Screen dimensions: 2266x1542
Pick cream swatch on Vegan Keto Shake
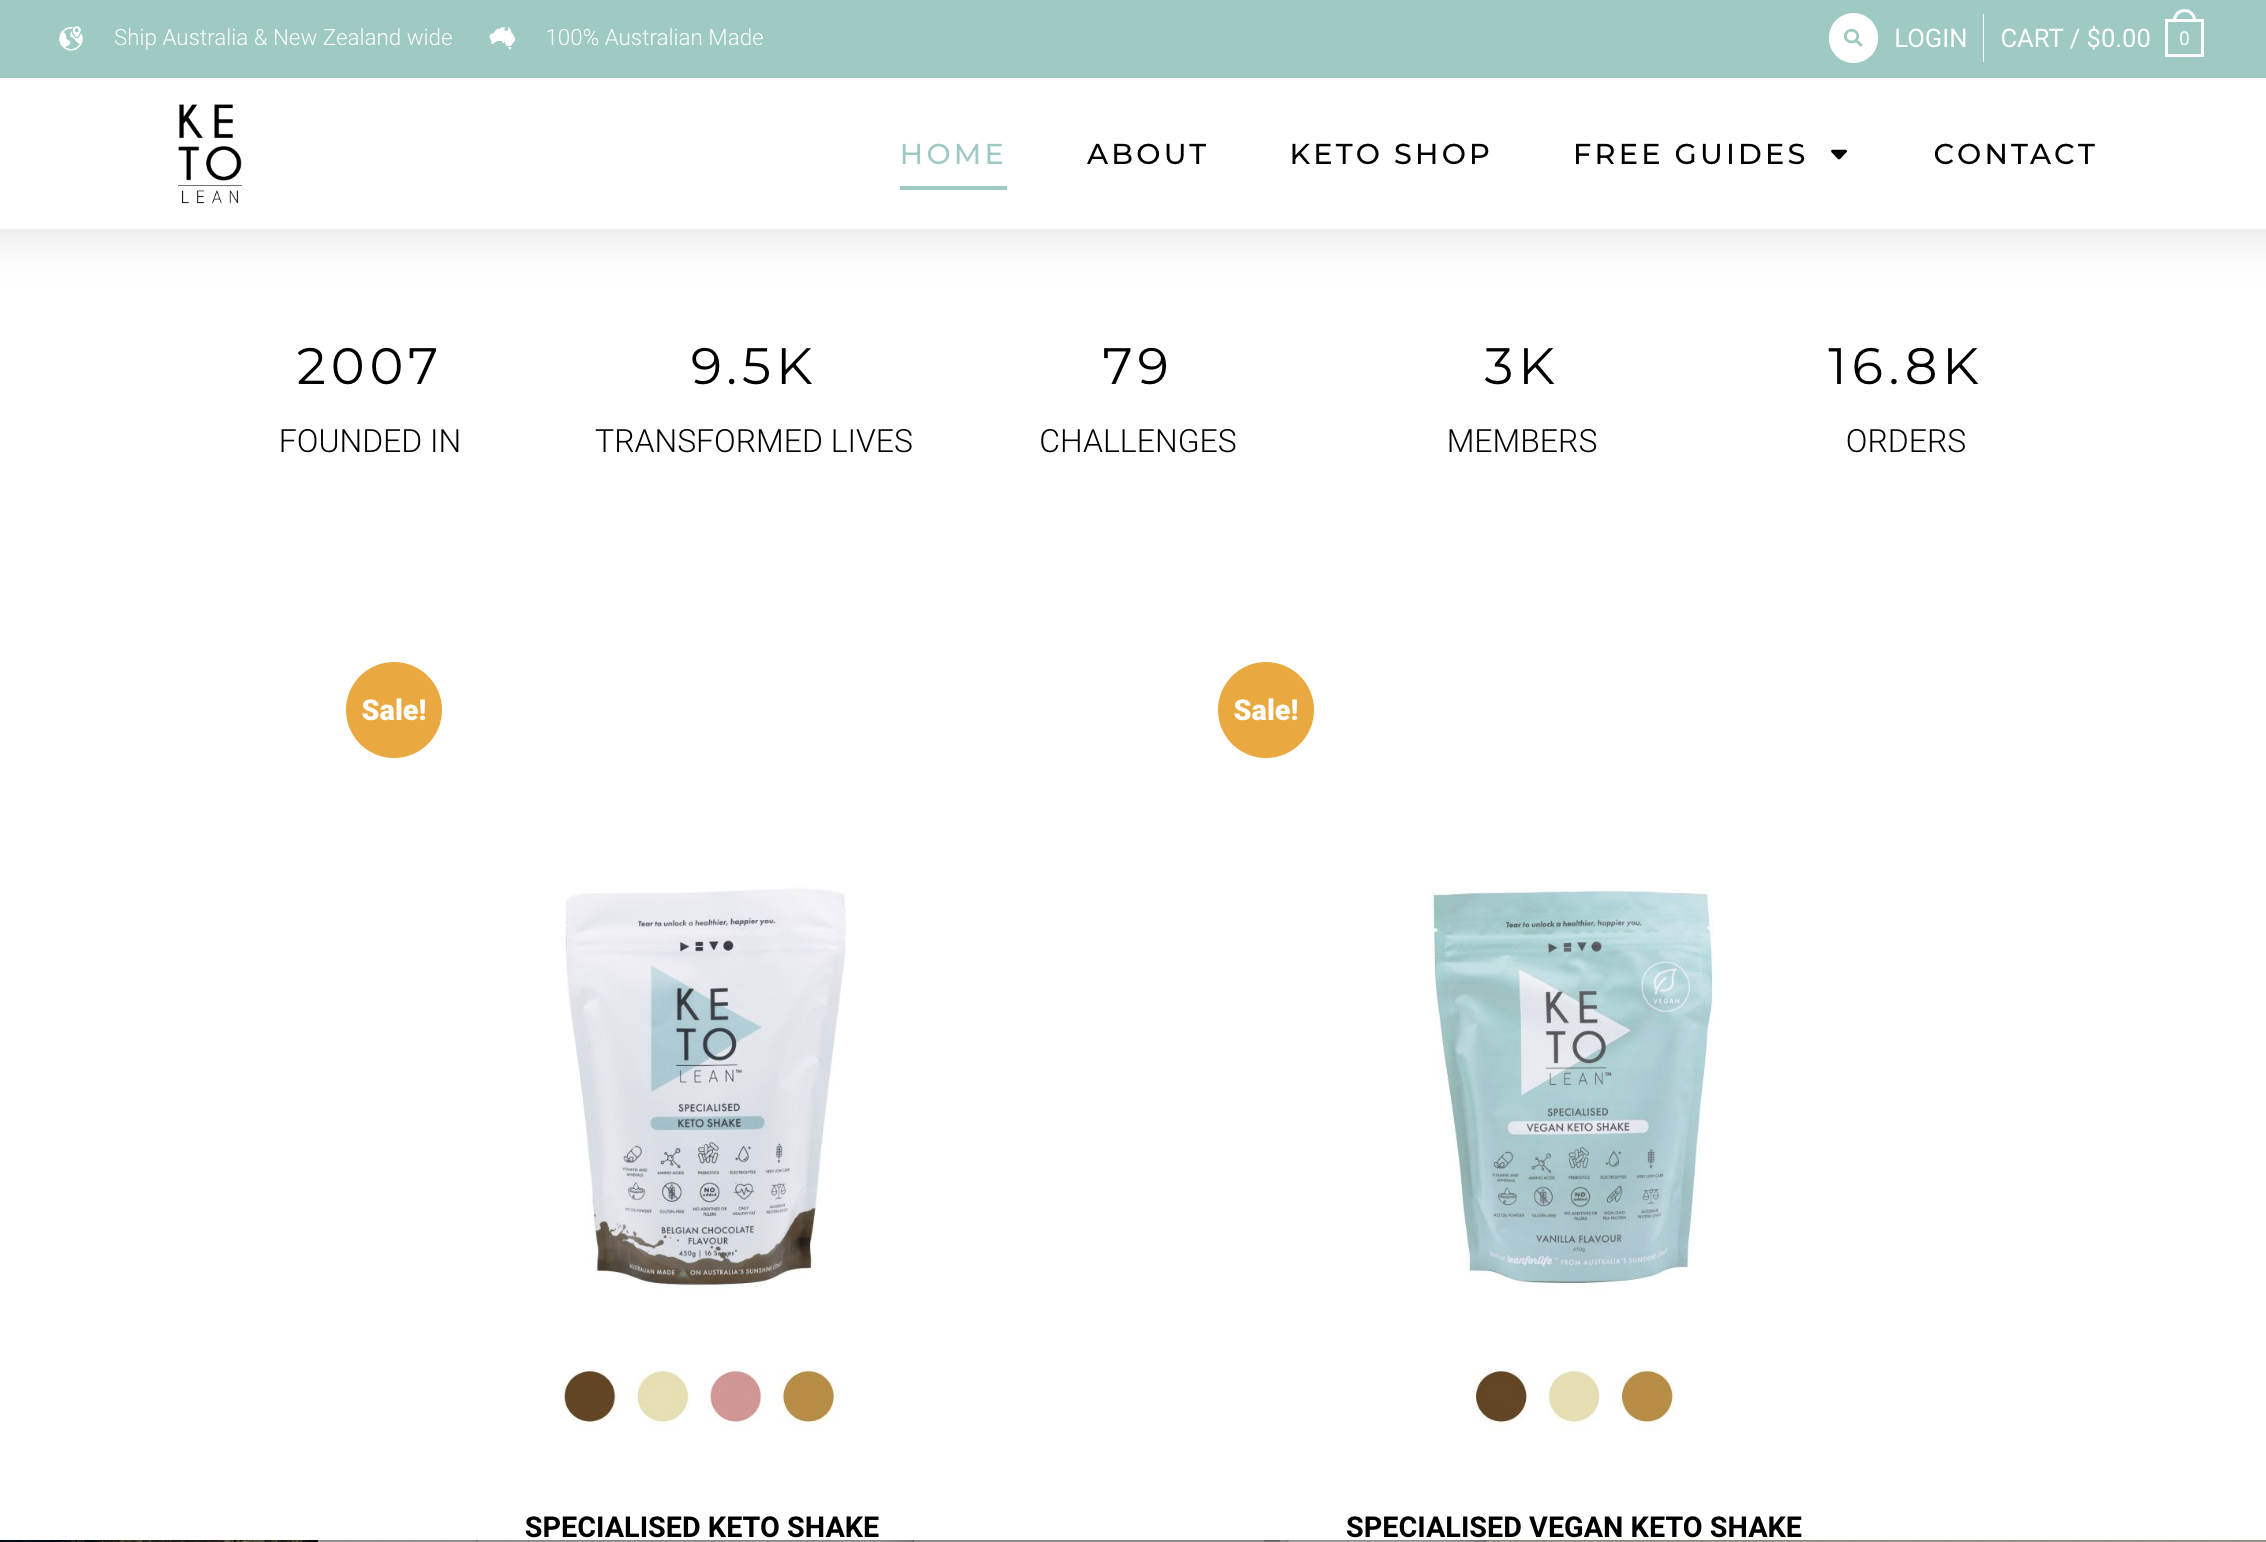pos(1574,1396)
